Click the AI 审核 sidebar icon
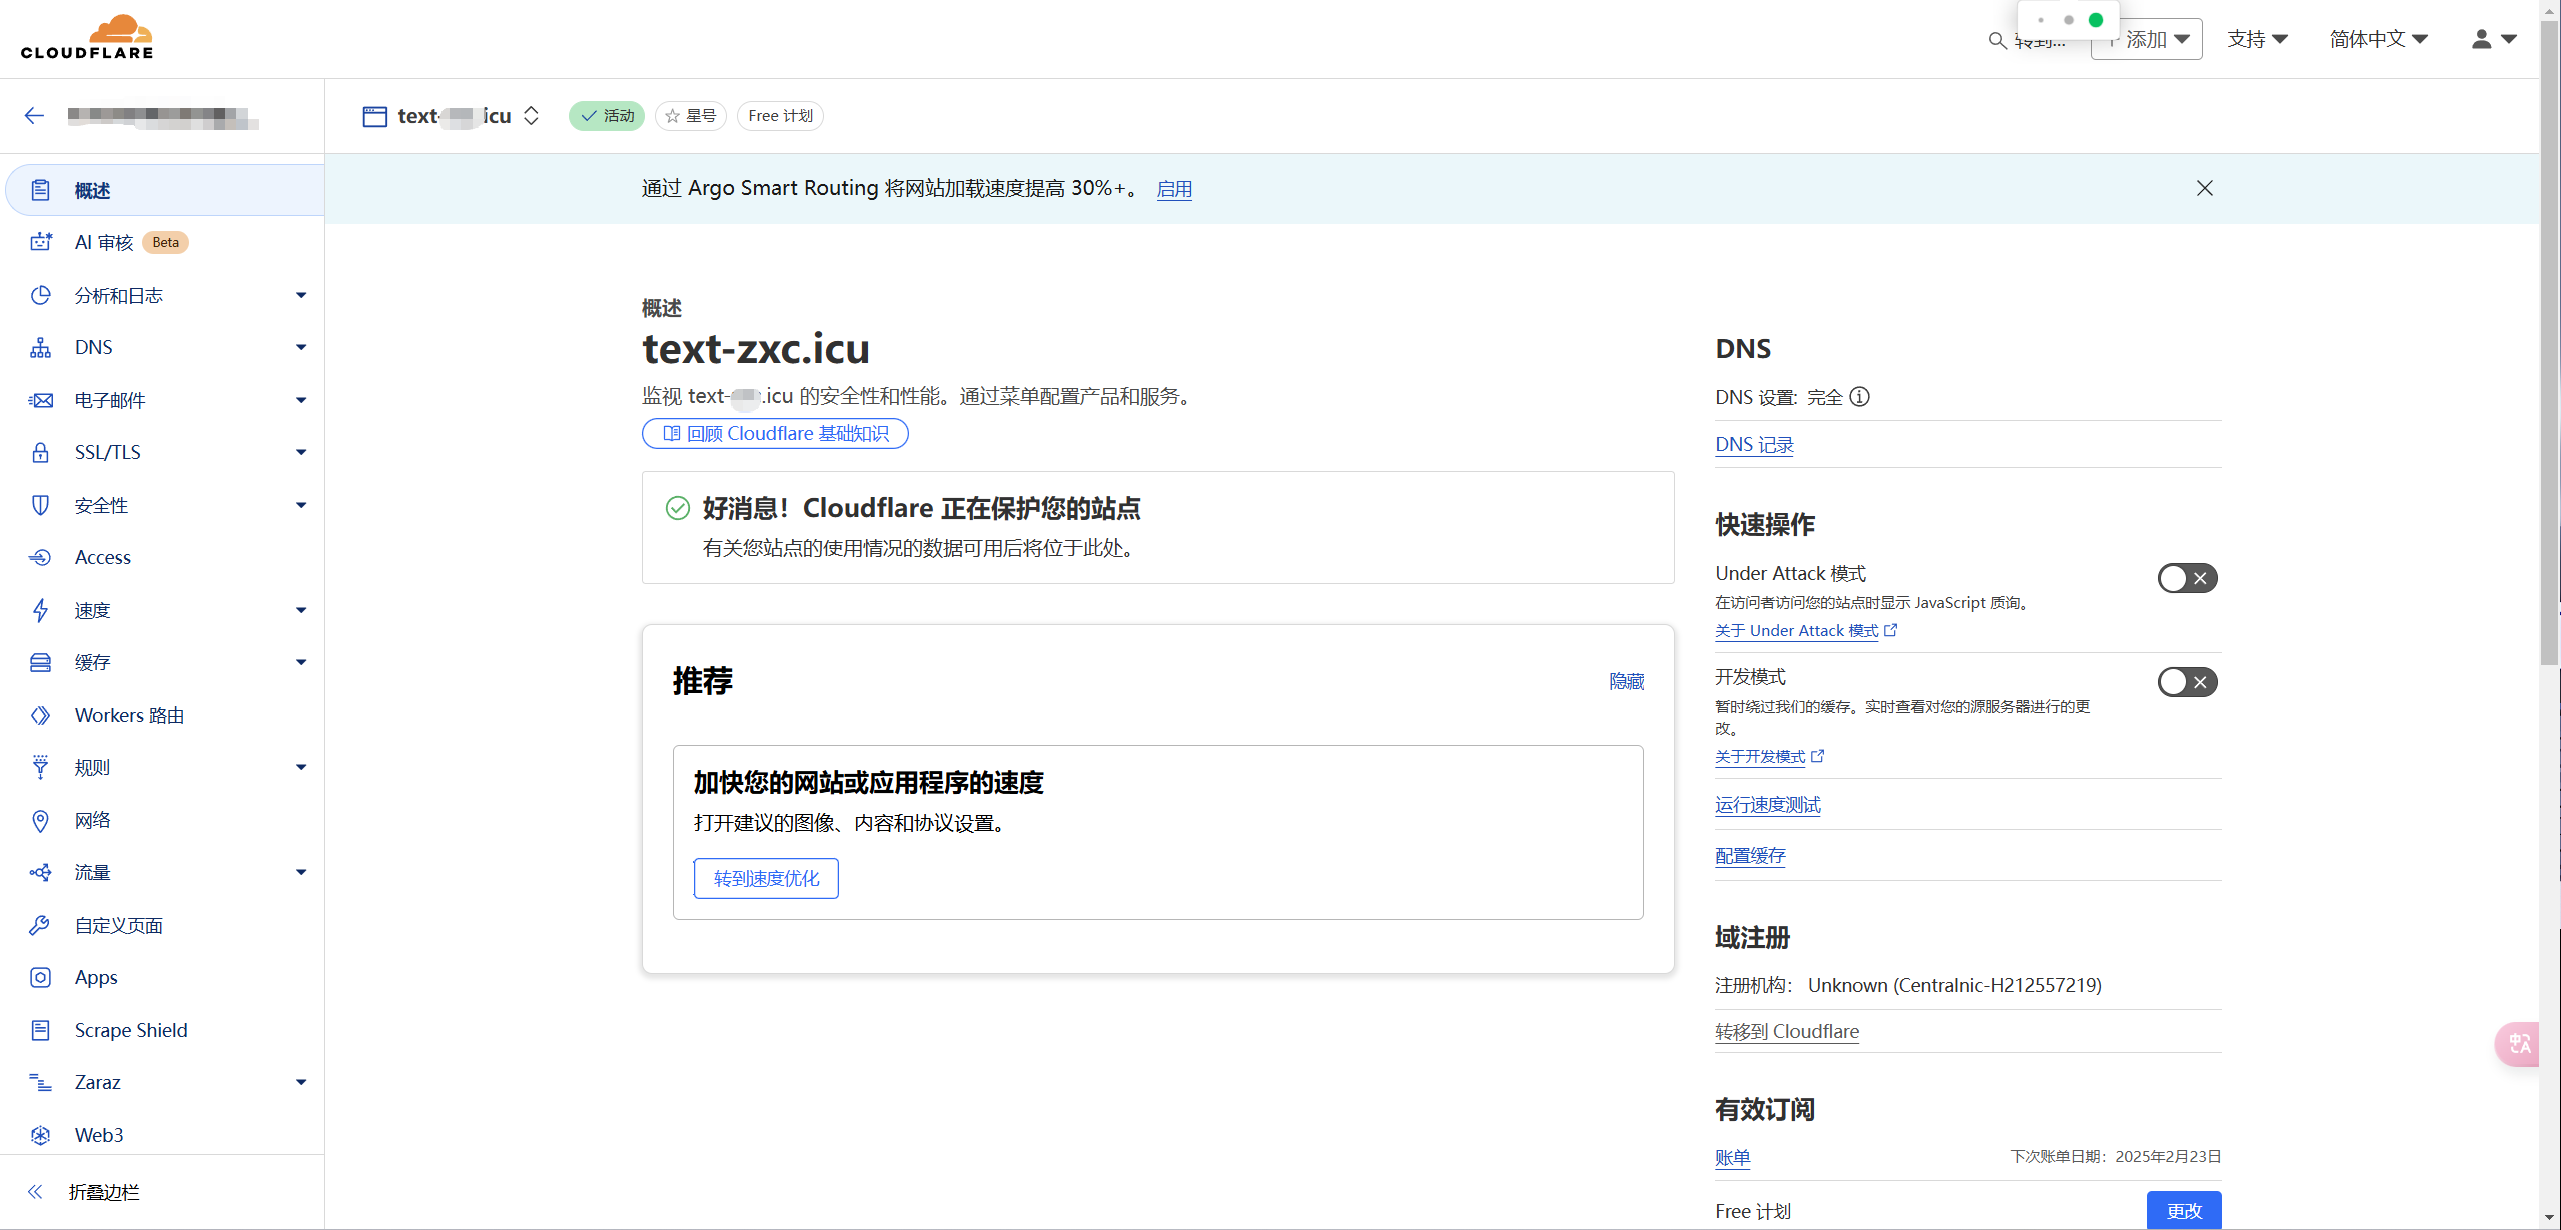Image resolution: width=2561 pixels, height=1230 pixels. (40, 242)
